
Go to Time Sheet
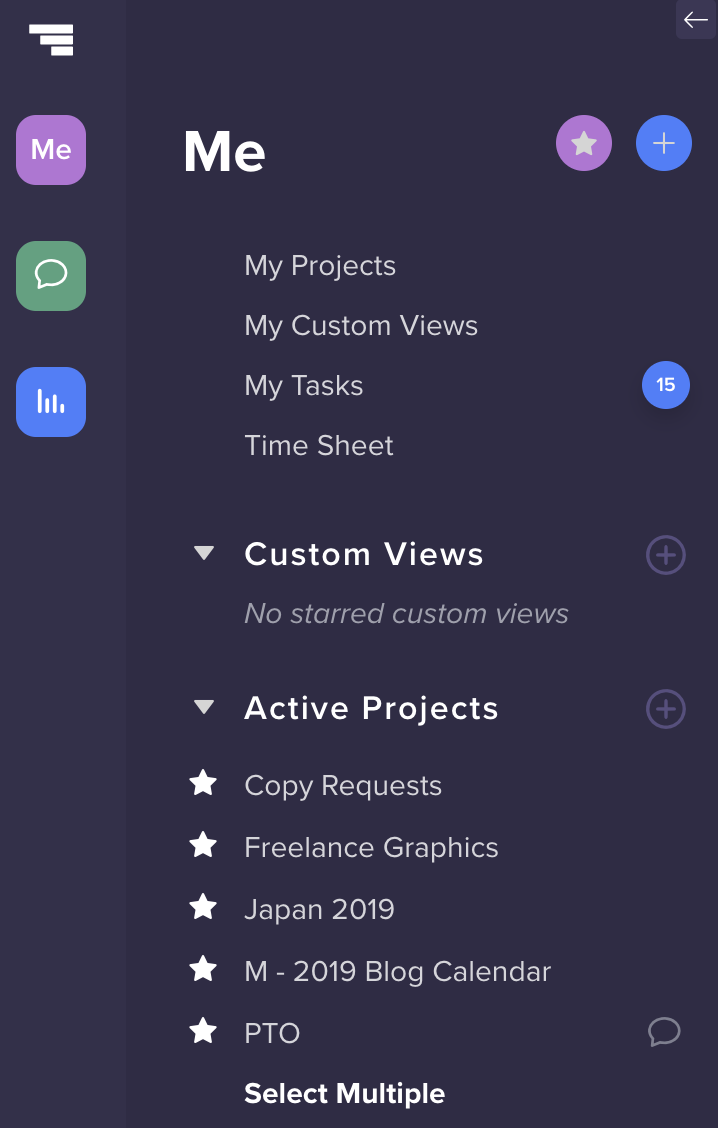click(x=319, y=446)
